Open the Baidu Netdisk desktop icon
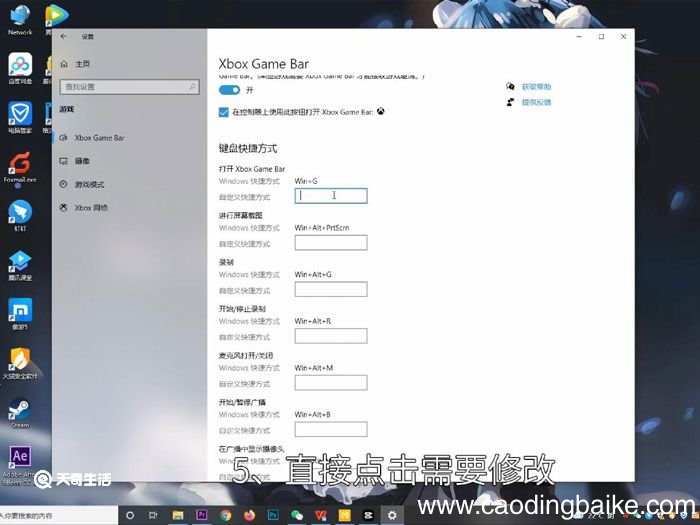The image size is (700, 525). [20, 68]
